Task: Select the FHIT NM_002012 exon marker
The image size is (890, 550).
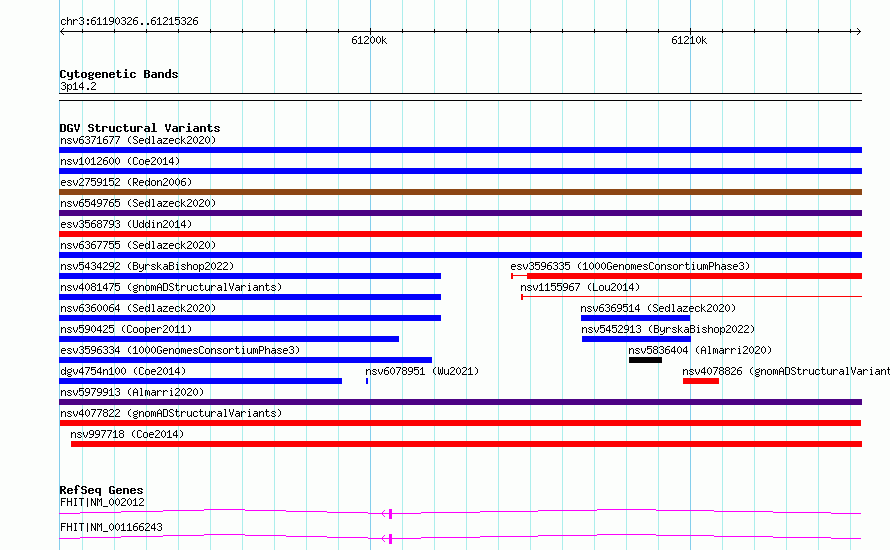Action: click(391, 514)
